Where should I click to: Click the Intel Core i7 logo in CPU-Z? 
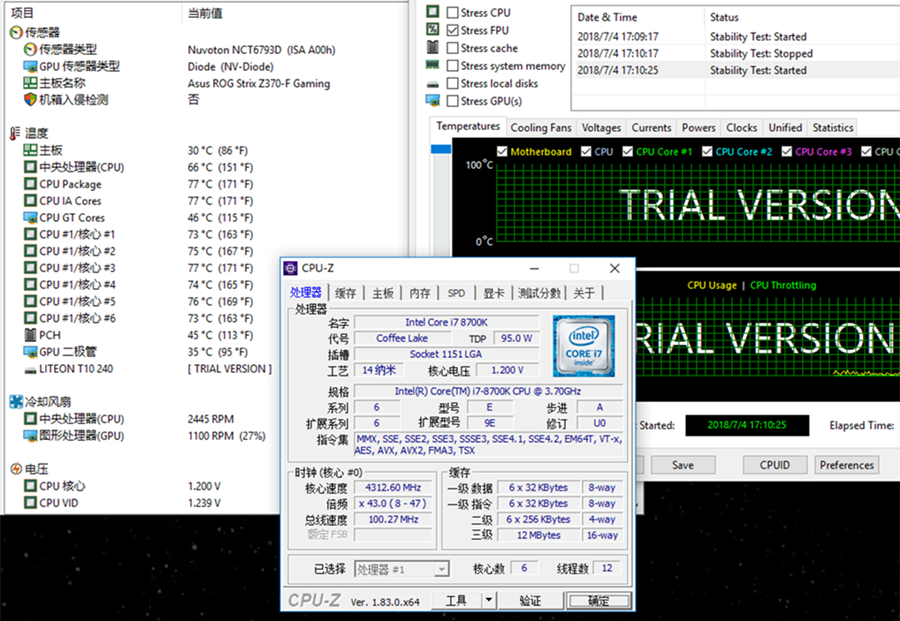coord(585,346)
